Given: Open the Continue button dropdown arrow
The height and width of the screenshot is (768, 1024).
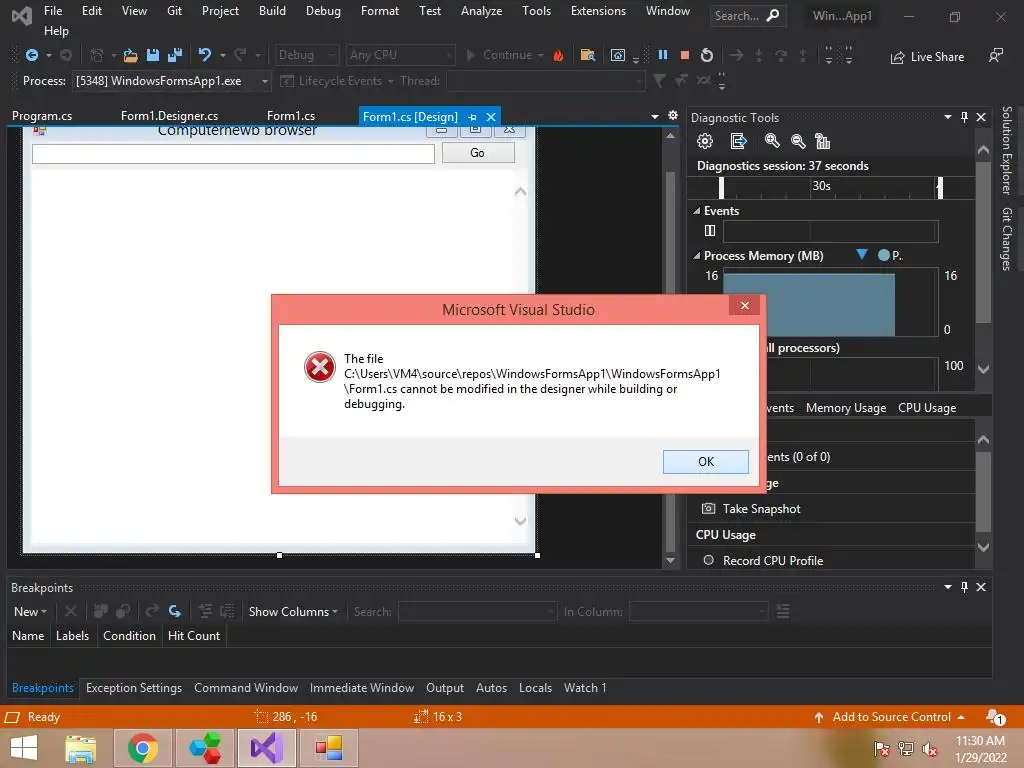Looking at the screenshot, I should [x=541, y=56].
